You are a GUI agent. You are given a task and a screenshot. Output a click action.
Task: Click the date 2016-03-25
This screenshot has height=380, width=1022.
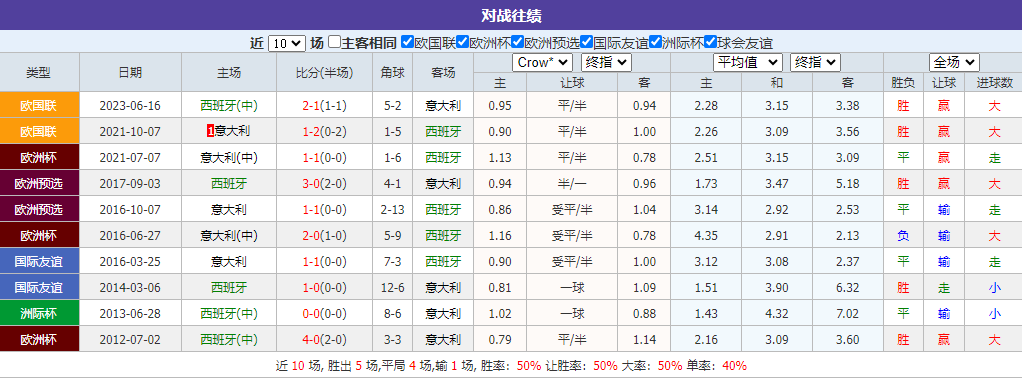click(x=130, y=261)
